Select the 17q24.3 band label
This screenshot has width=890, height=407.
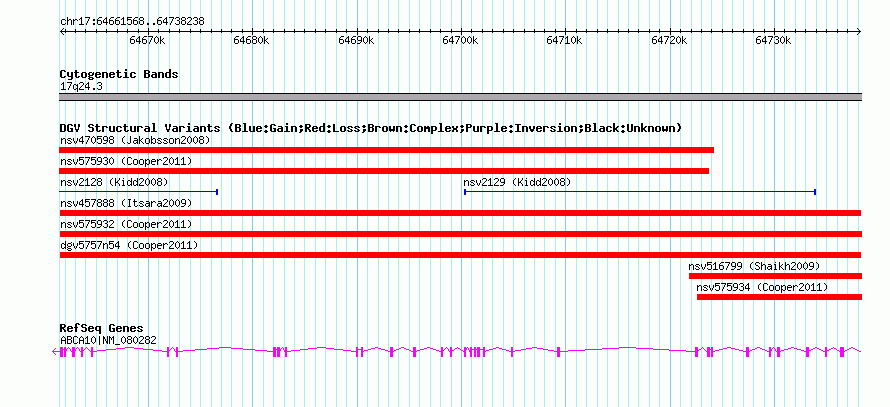(81, 87)
